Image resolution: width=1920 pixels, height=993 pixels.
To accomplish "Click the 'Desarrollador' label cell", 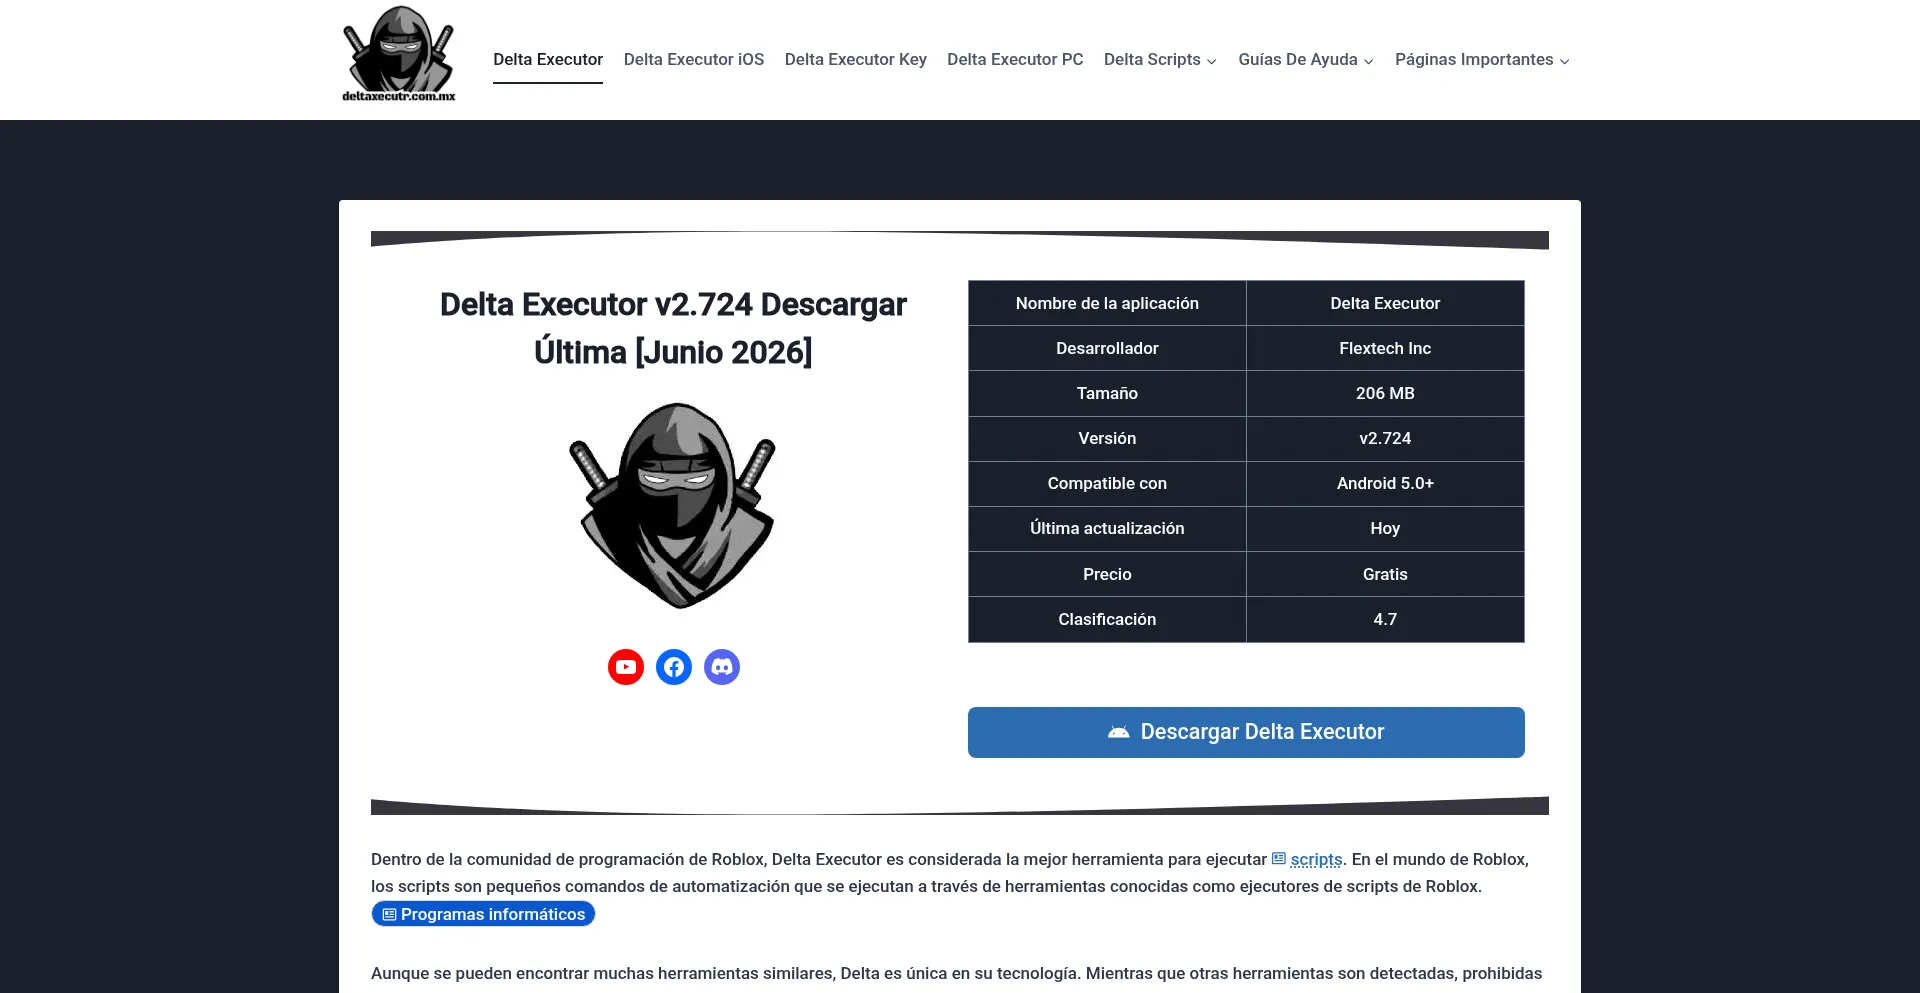I will point(1107,348).
